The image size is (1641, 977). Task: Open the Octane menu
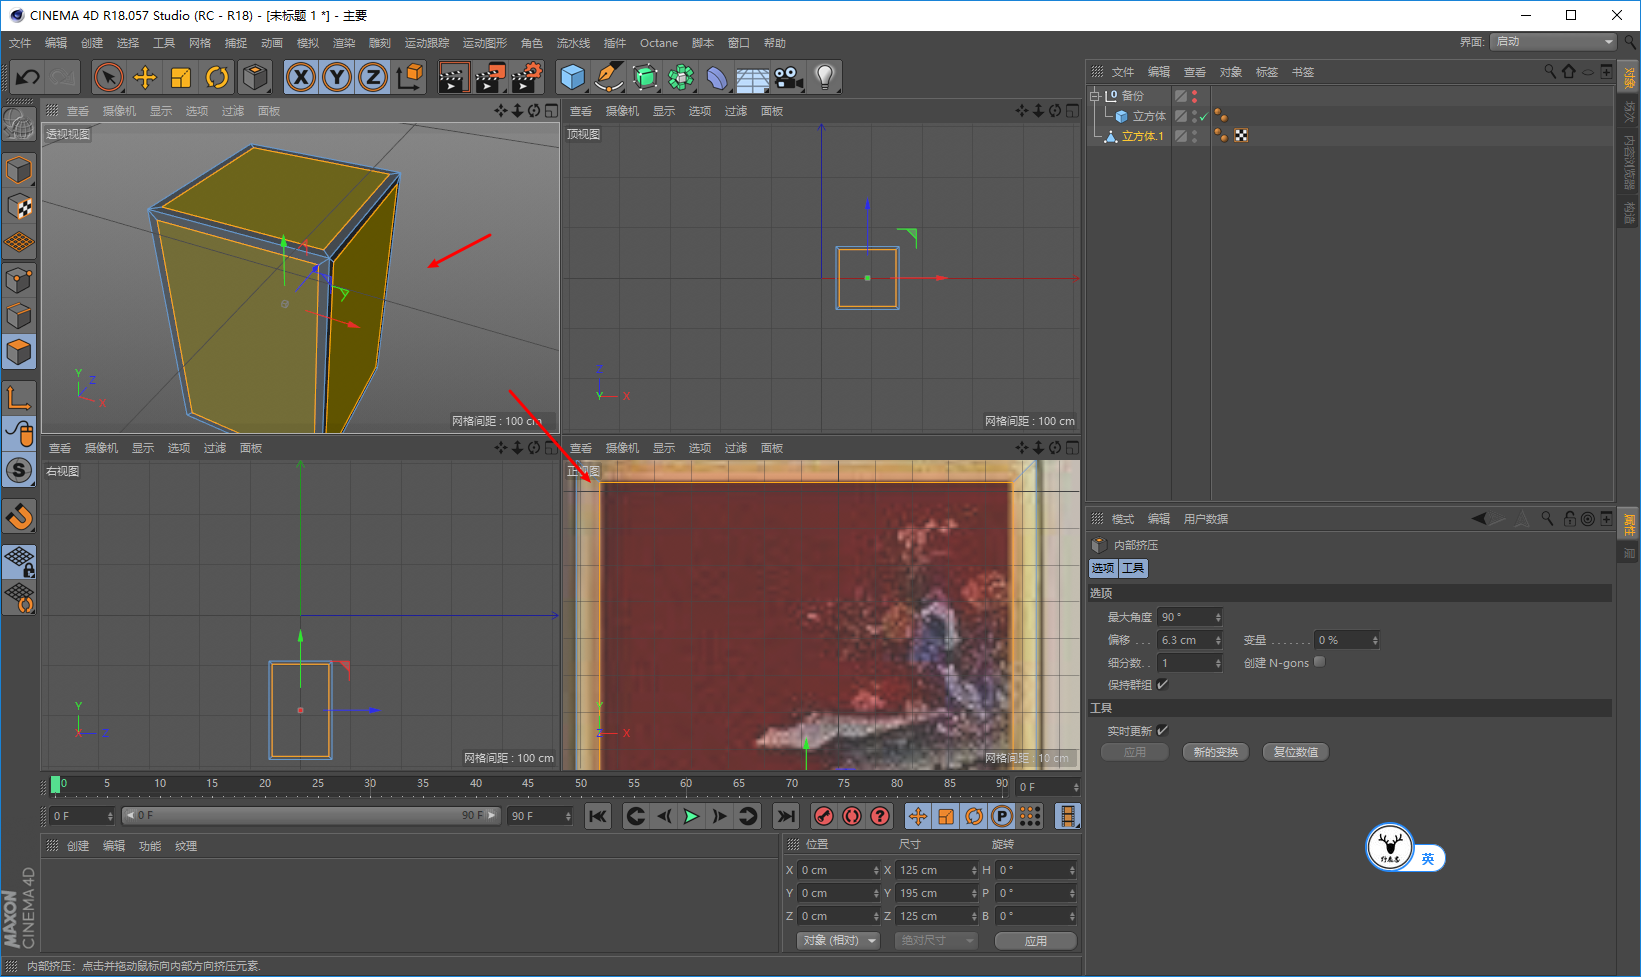tap(659, 43)
